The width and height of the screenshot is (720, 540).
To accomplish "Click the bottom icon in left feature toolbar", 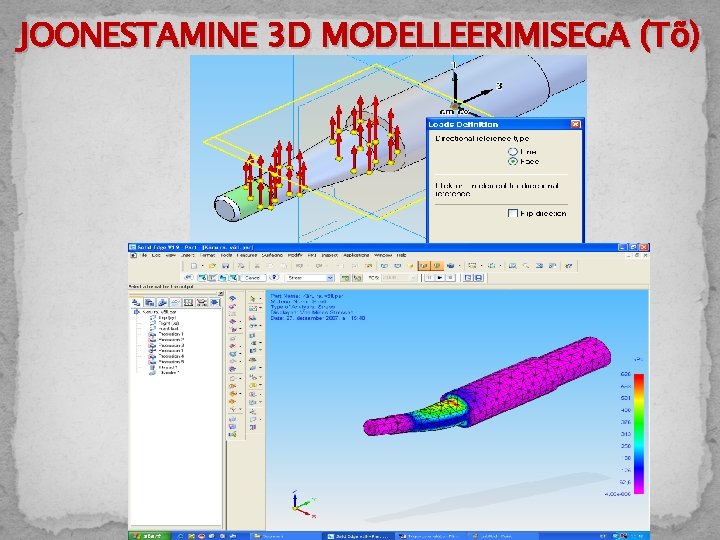I will (x=233, y=434).
